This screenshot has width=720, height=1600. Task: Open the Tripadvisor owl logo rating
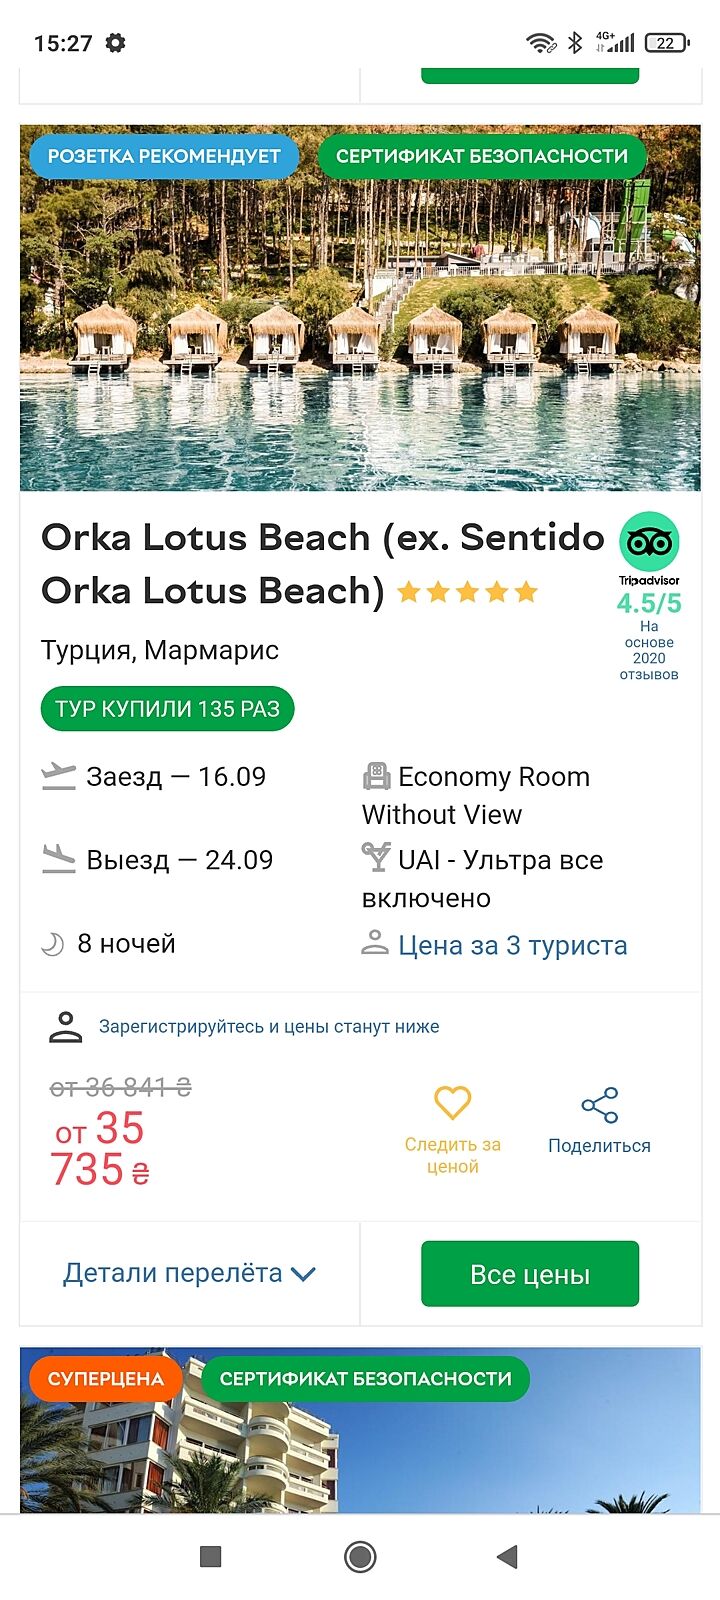649,542
